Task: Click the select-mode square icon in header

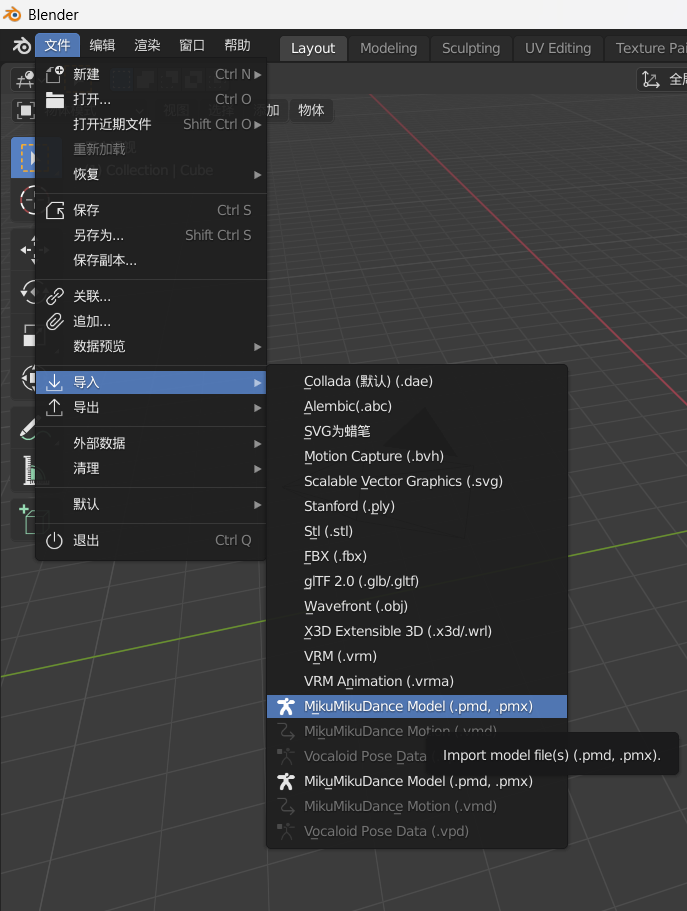Action: (x=25, y=110)
